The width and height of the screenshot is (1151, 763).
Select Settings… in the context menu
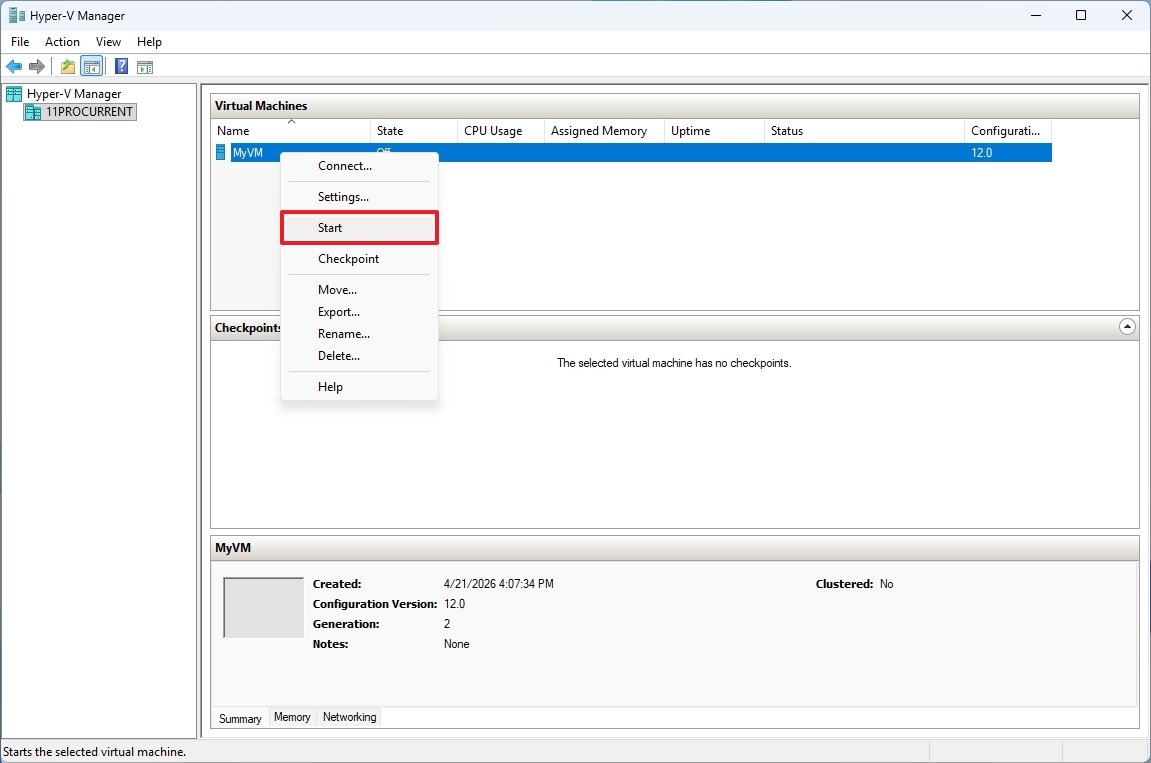343,196
